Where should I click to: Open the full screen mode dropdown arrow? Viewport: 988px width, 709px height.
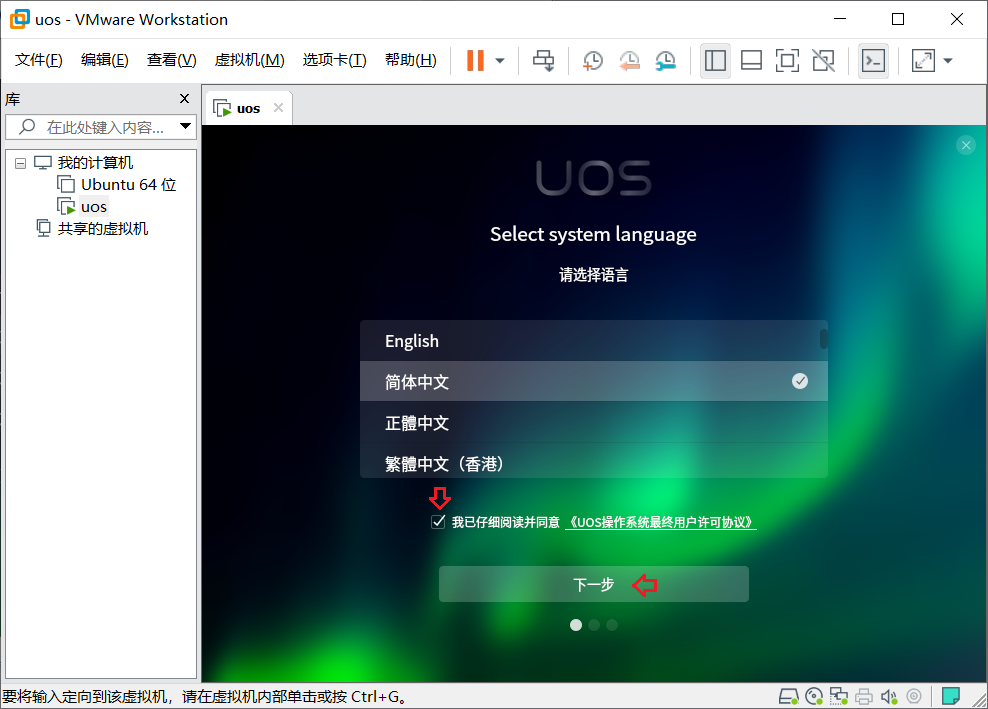[x=948, y=60]
